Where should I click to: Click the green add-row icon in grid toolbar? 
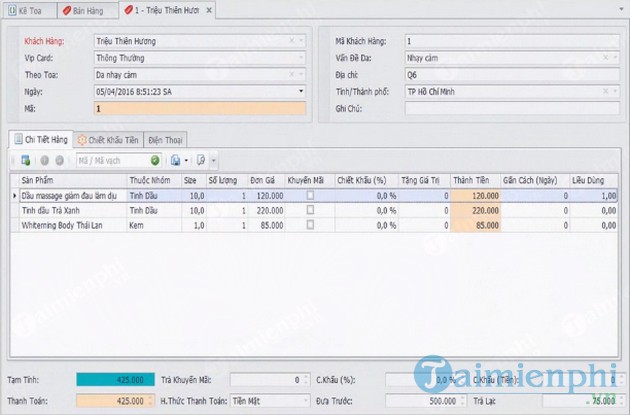click(x=25, y=160)
